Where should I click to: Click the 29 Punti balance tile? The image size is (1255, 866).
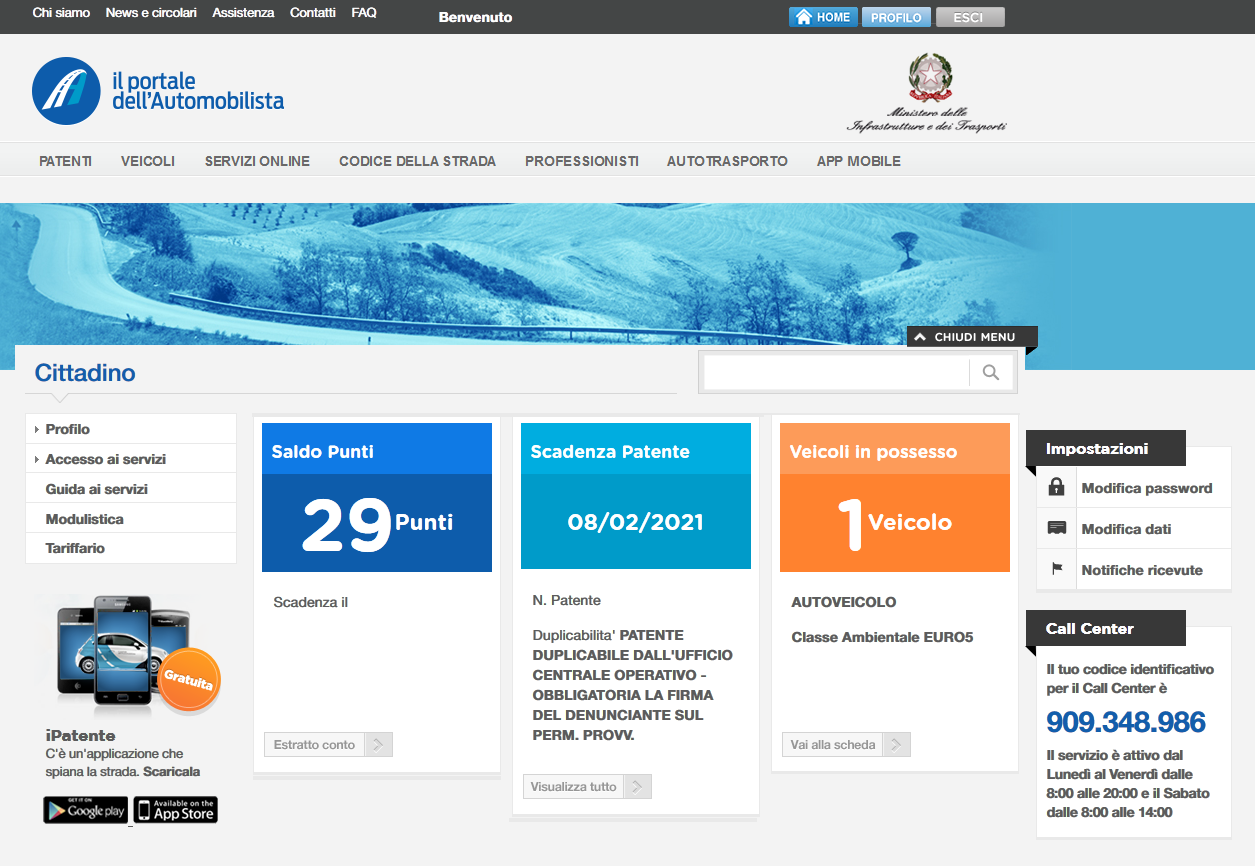(x=377, y=523)
